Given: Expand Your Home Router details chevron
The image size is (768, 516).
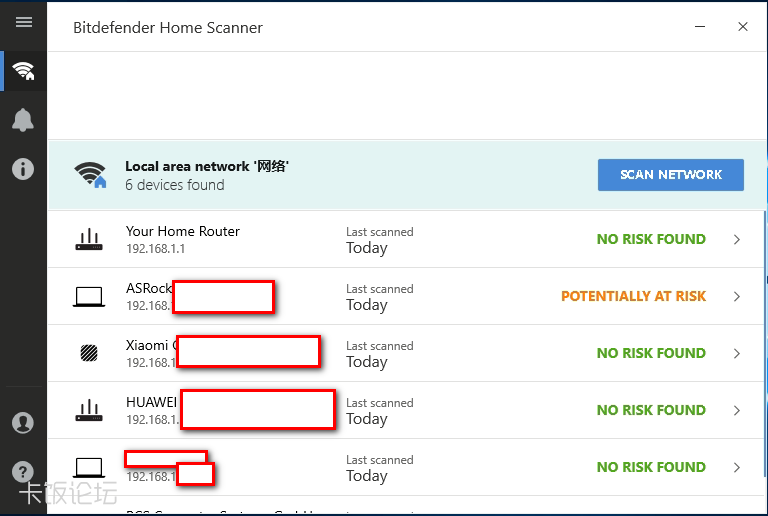Looking at the screenshot, I should (x=737, y=239).
